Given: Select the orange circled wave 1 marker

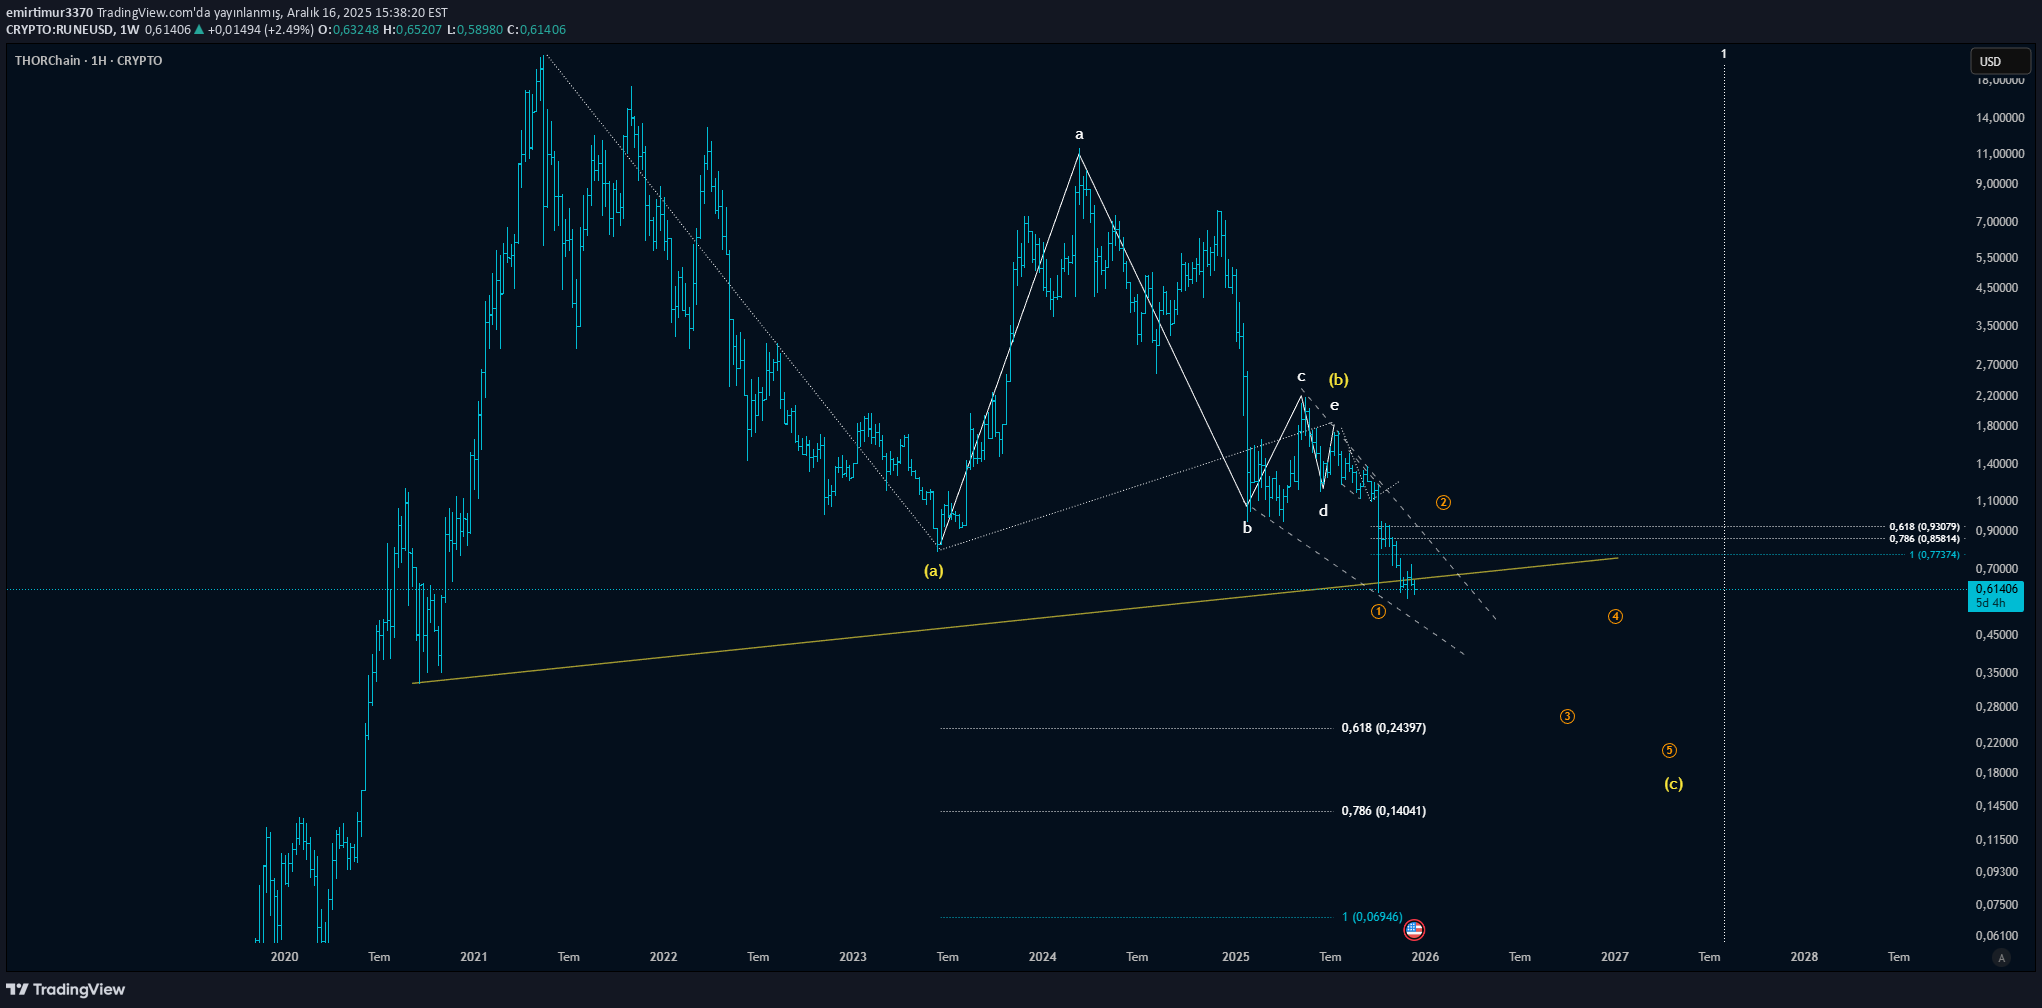Looking at the screenshot, I should pyautogui.click(x=1378, y=611).
